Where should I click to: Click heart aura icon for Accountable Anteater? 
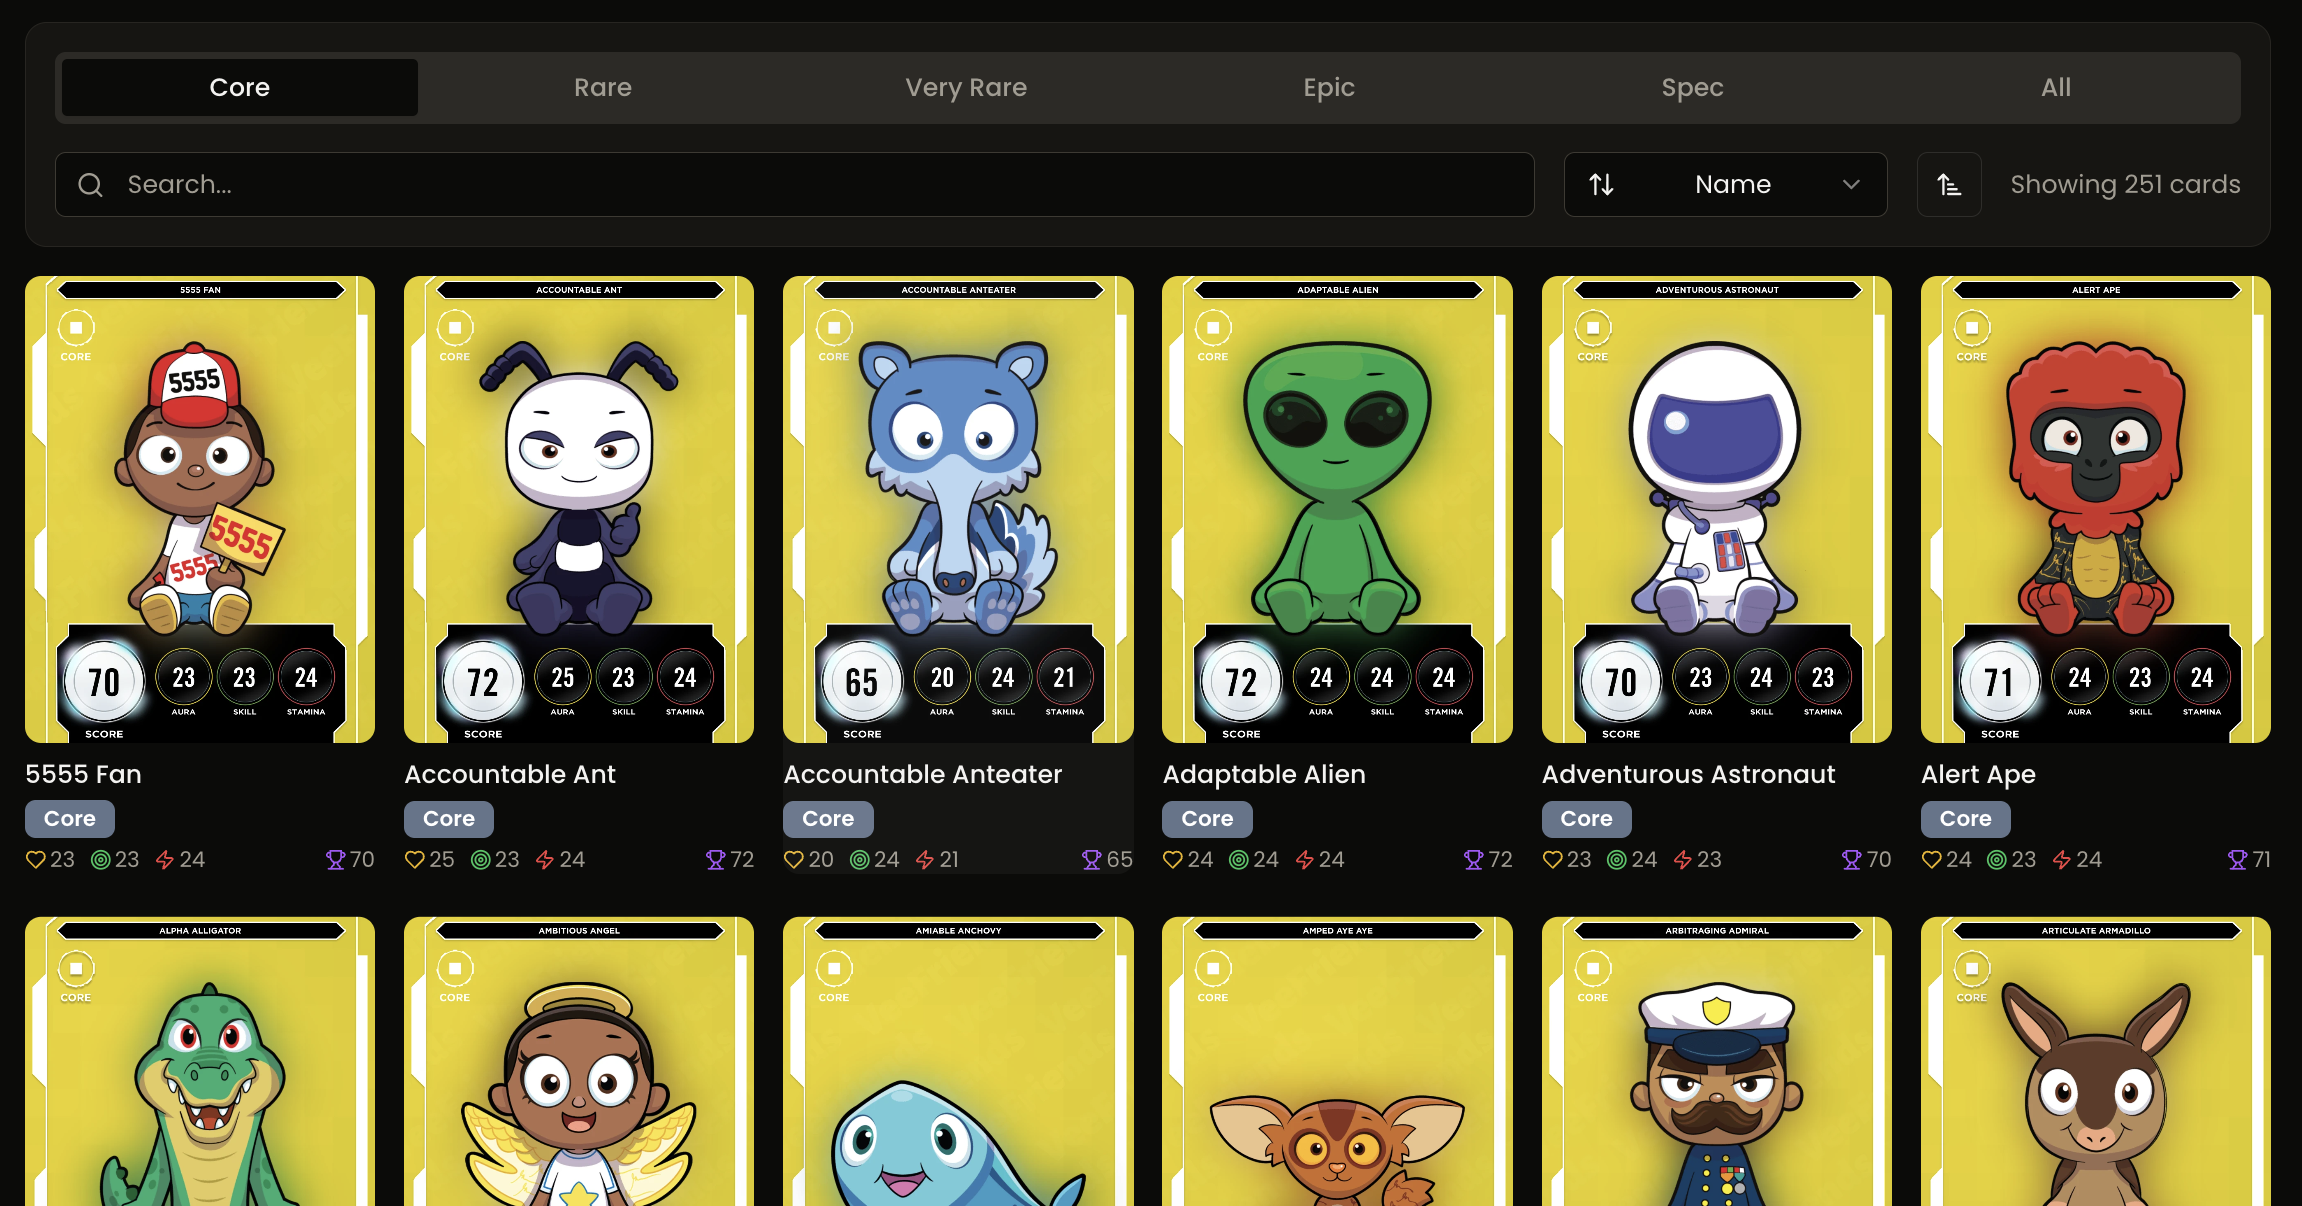(x=794, y=860)
